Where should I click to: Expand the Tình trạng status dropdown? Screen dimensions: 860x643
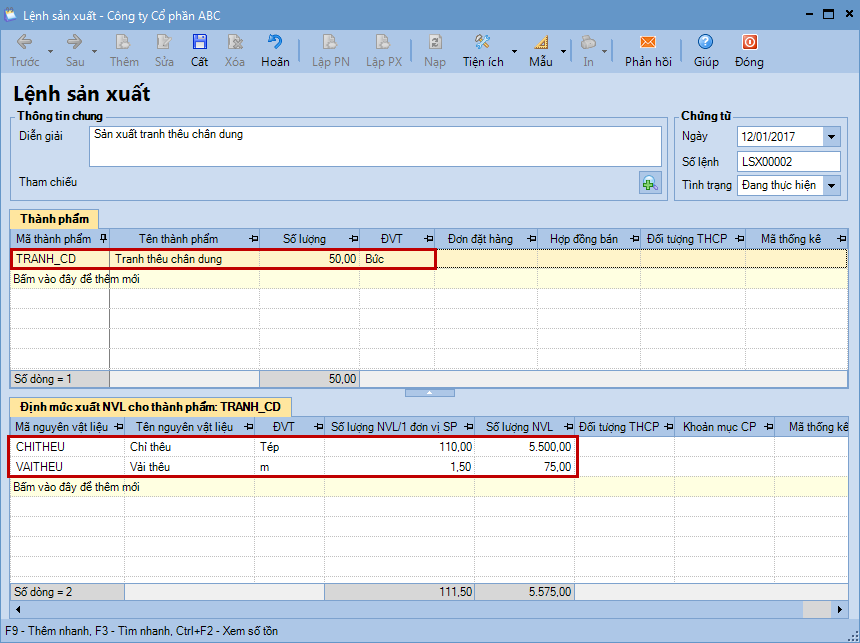(831, 185)
